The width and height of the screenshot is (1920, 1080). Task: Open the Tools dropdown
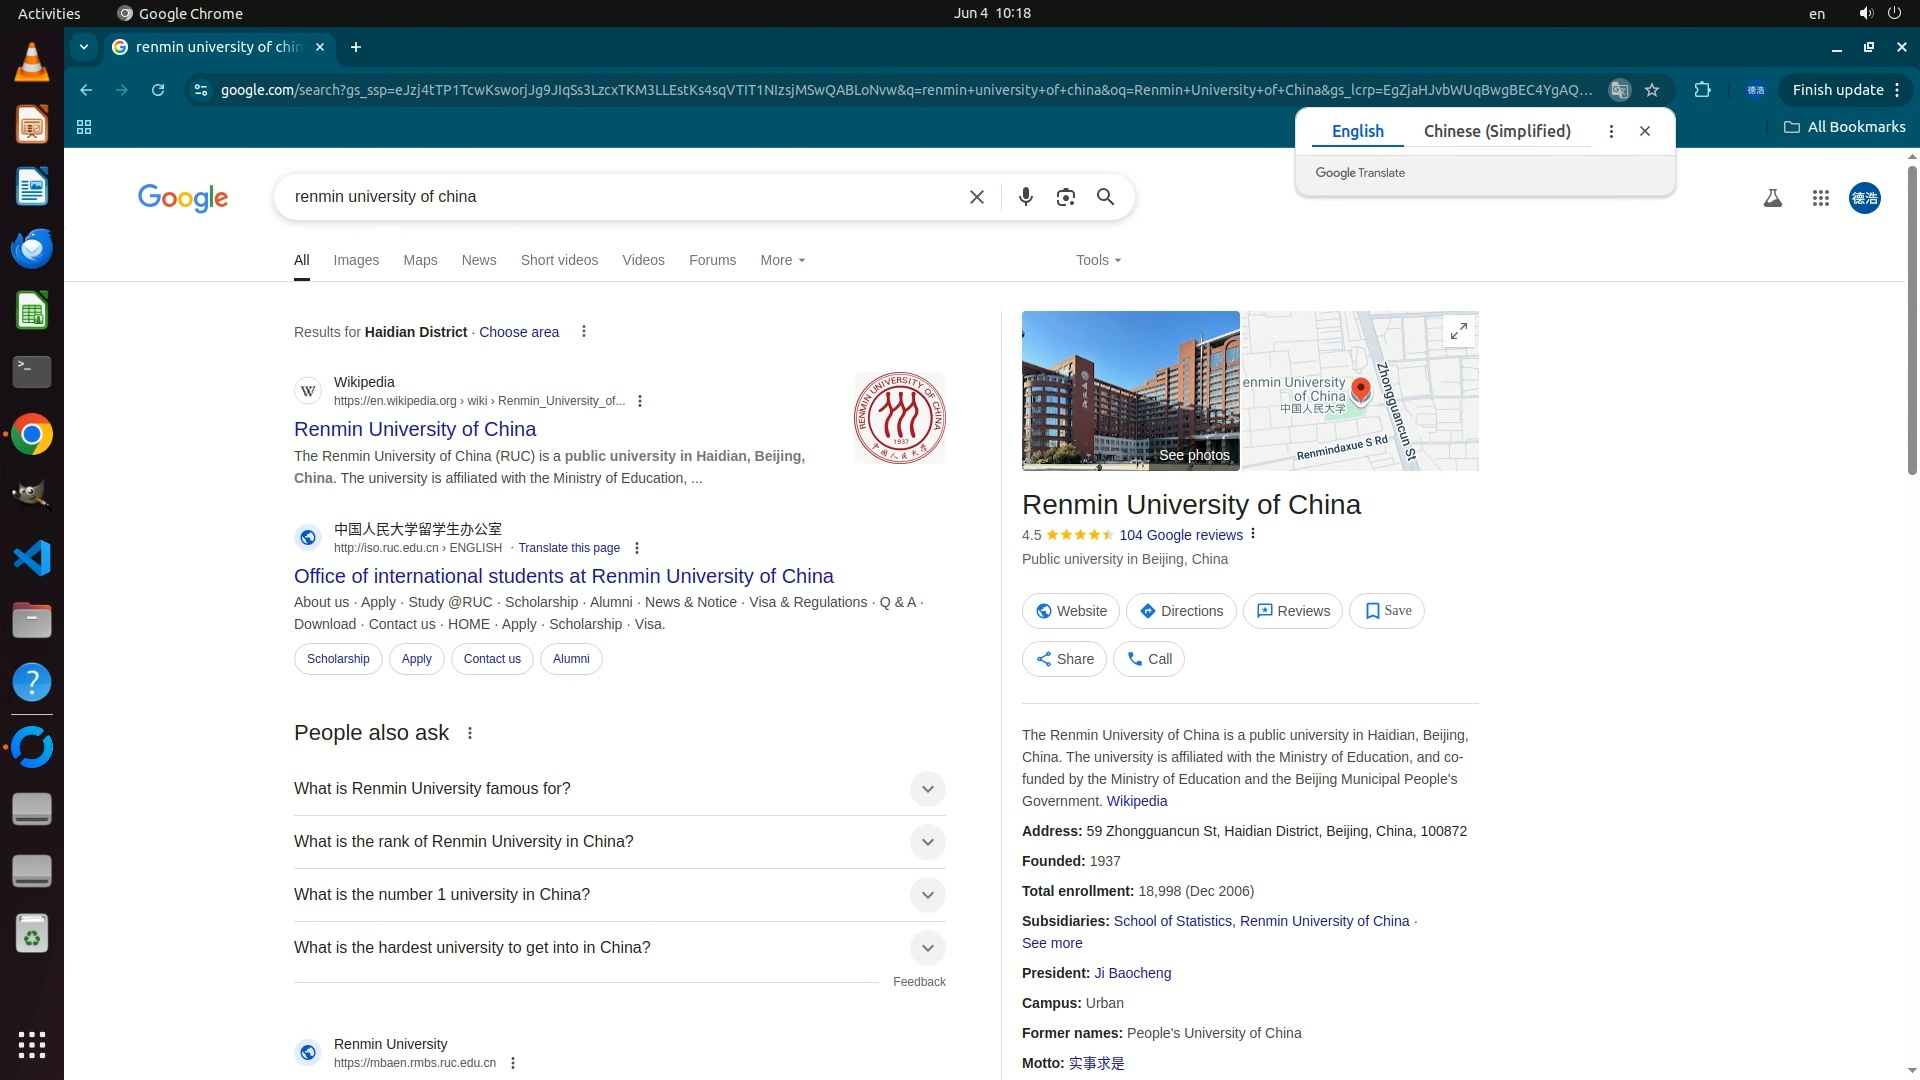click(x=1098, y=260)
